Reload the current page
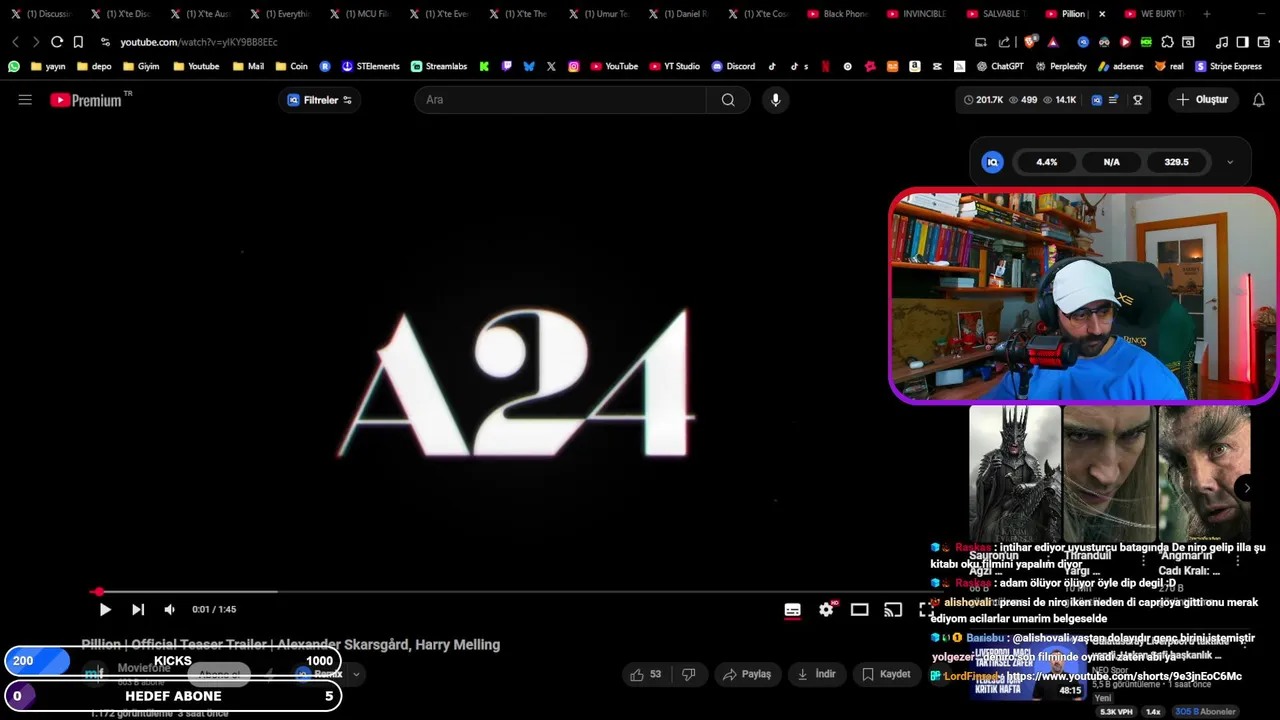The width and height of the screenshot is (1280, 720). click(57, 42)
